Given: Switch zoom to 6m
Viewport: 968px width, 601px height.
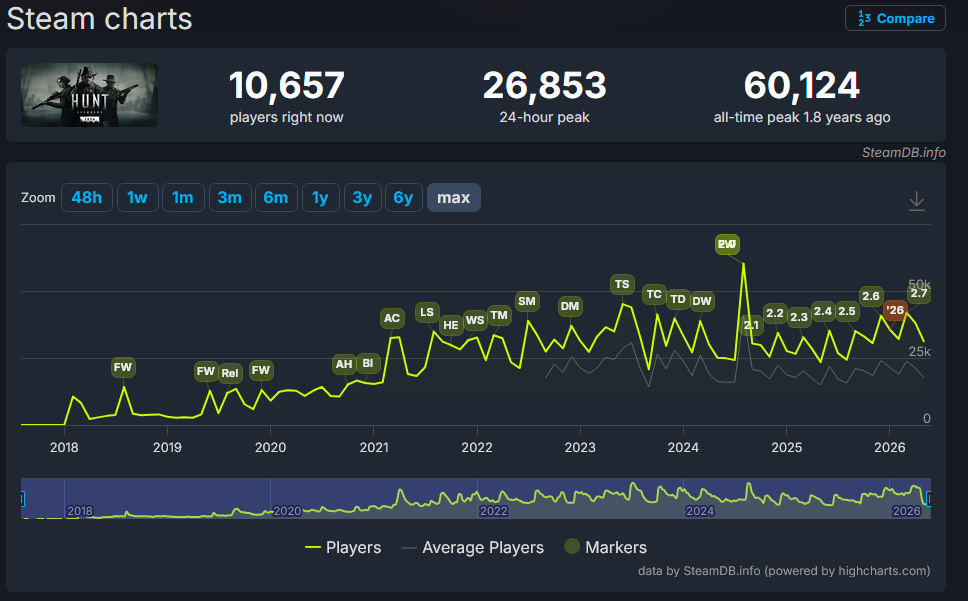Looking at the screenshot, I should click(x=276, y=197).
